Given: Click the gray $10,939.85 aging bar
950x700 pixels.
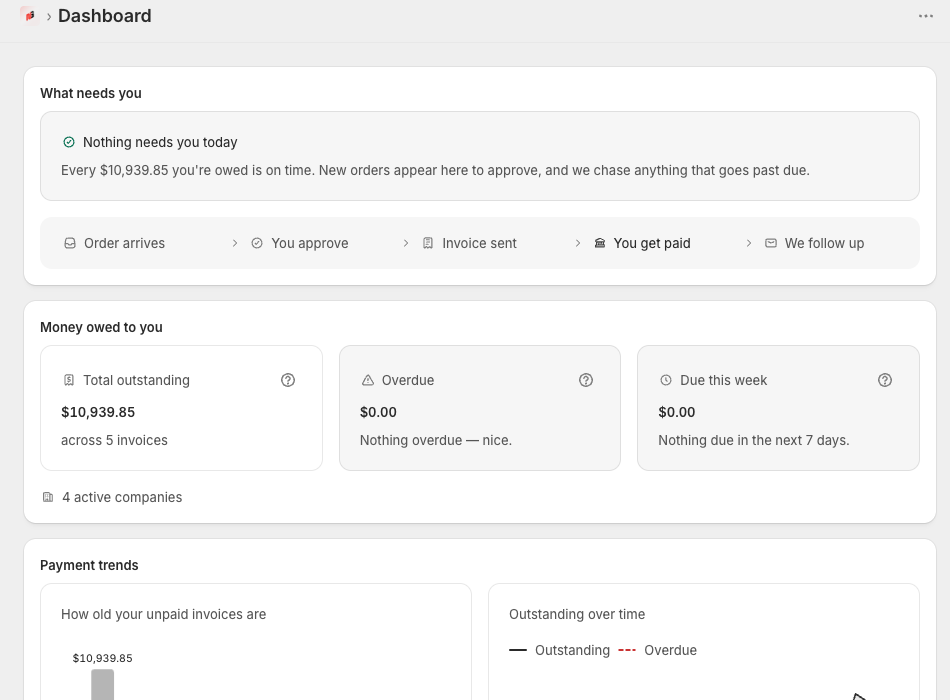Looking at the screenshot, I should coord(102,684).
